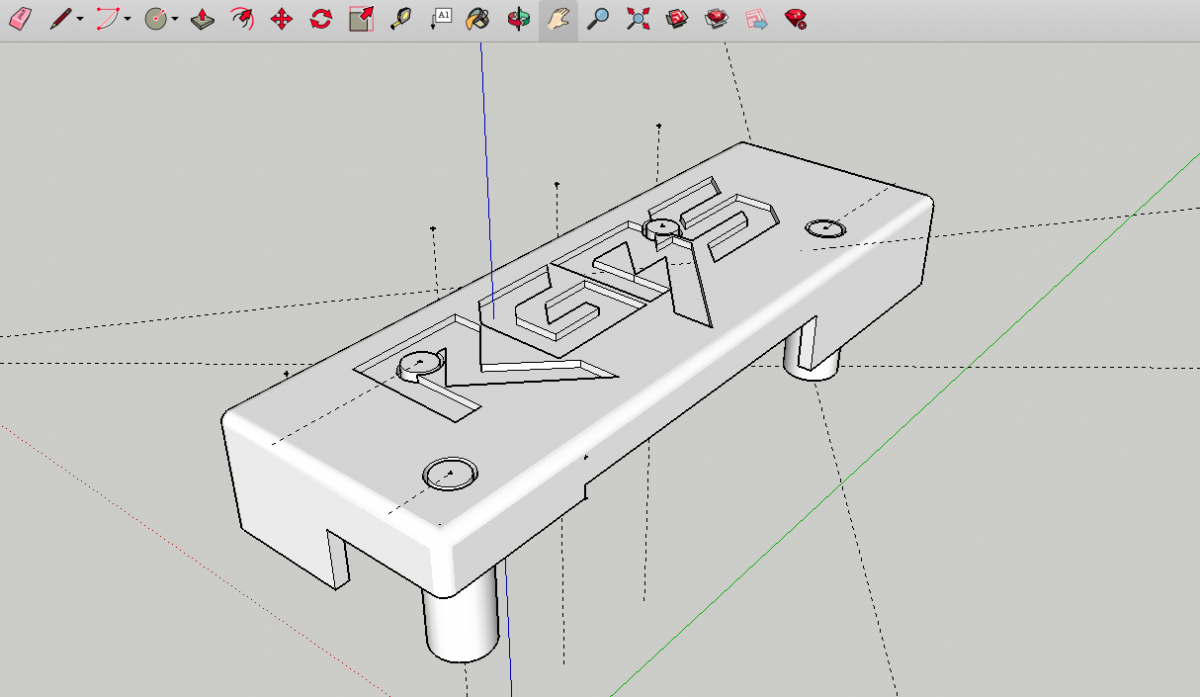The width and height of the screenshot is (1200, 697).
Task: Activate the Scale tool
Action: tap(360, 18)
